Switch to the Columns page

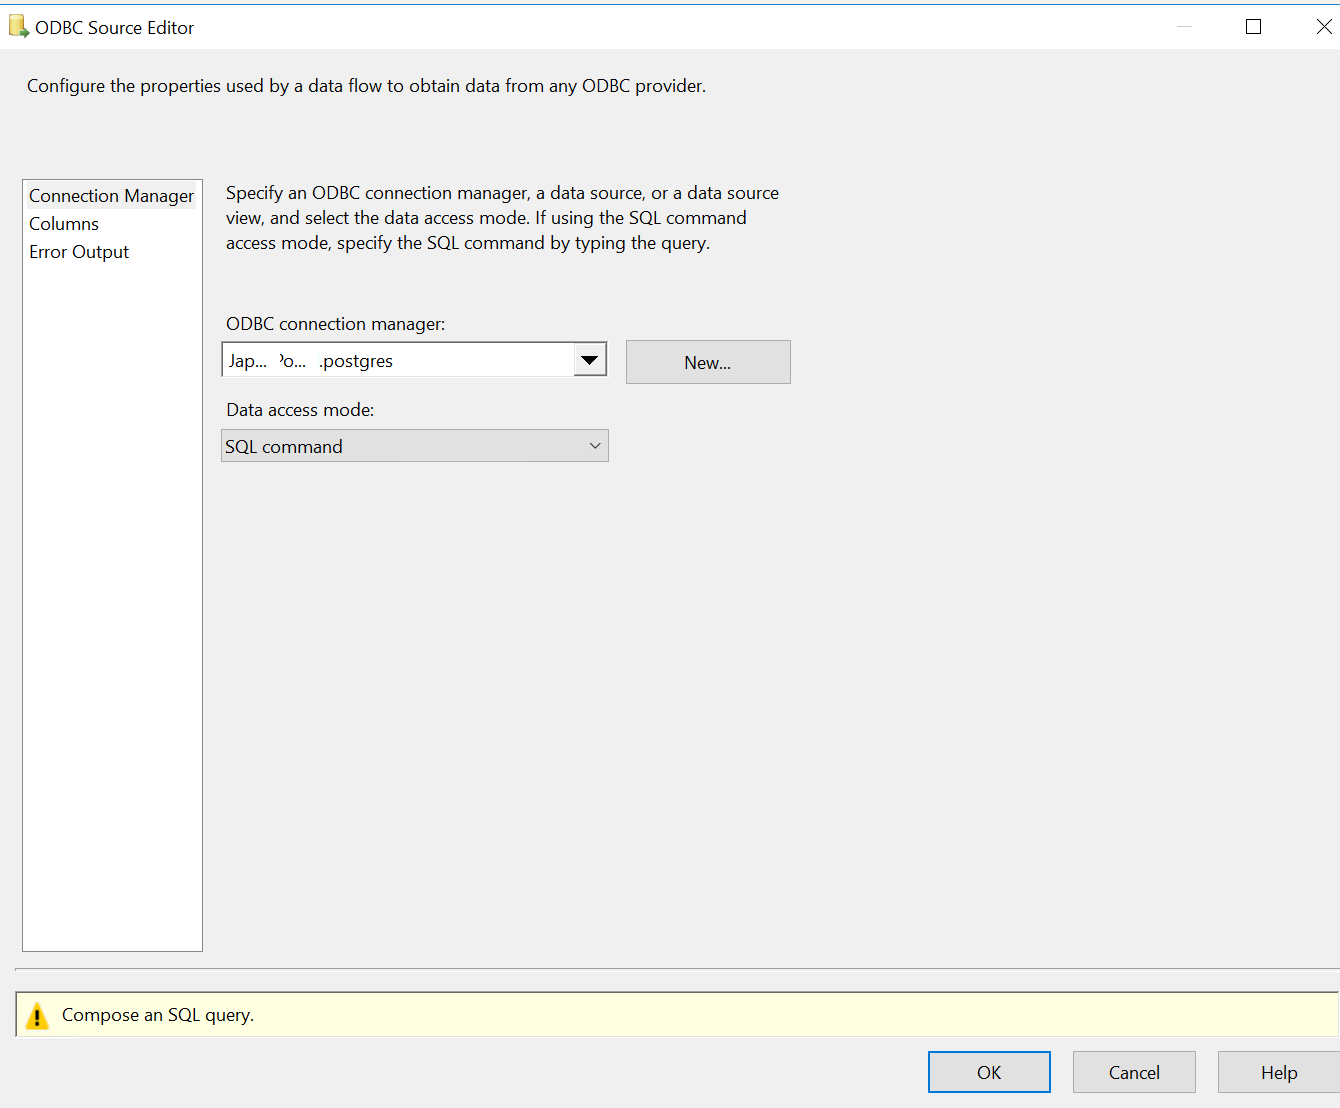pos(64,224)
